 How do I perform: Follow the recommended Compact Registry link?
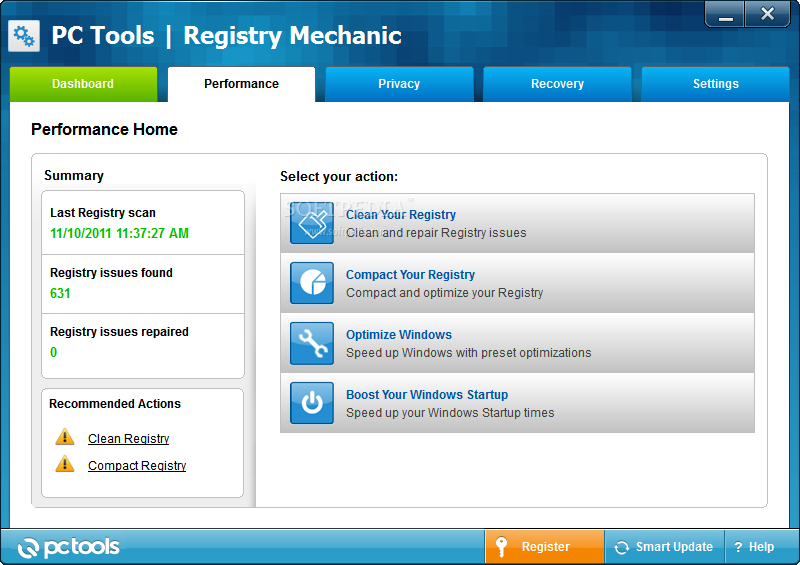(x=137, y=465)
